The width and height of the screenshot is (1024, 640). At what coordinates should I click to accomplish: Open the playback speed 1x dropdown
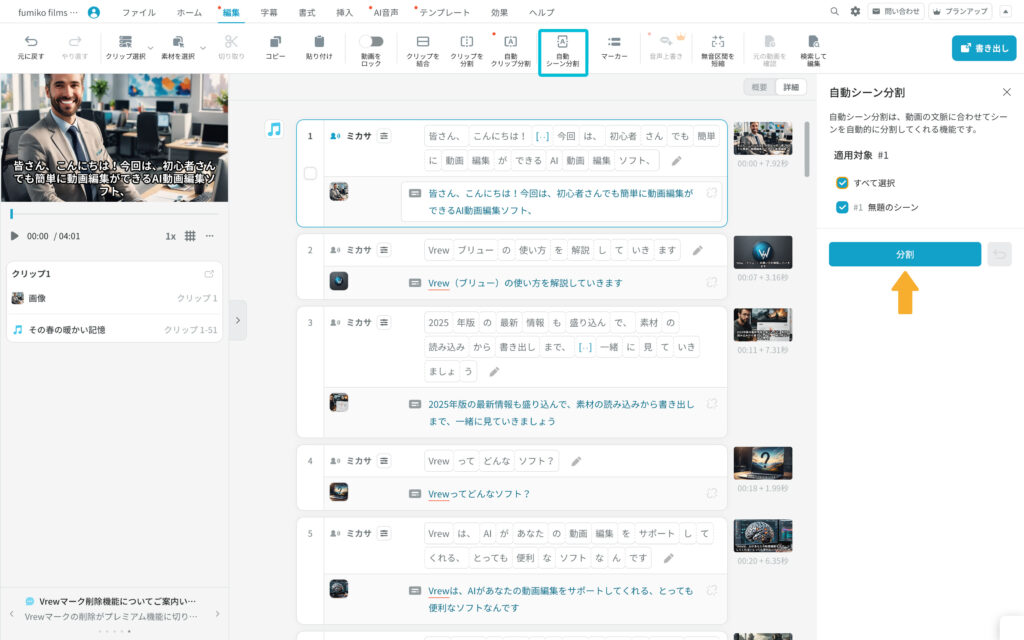coord(170,236)
